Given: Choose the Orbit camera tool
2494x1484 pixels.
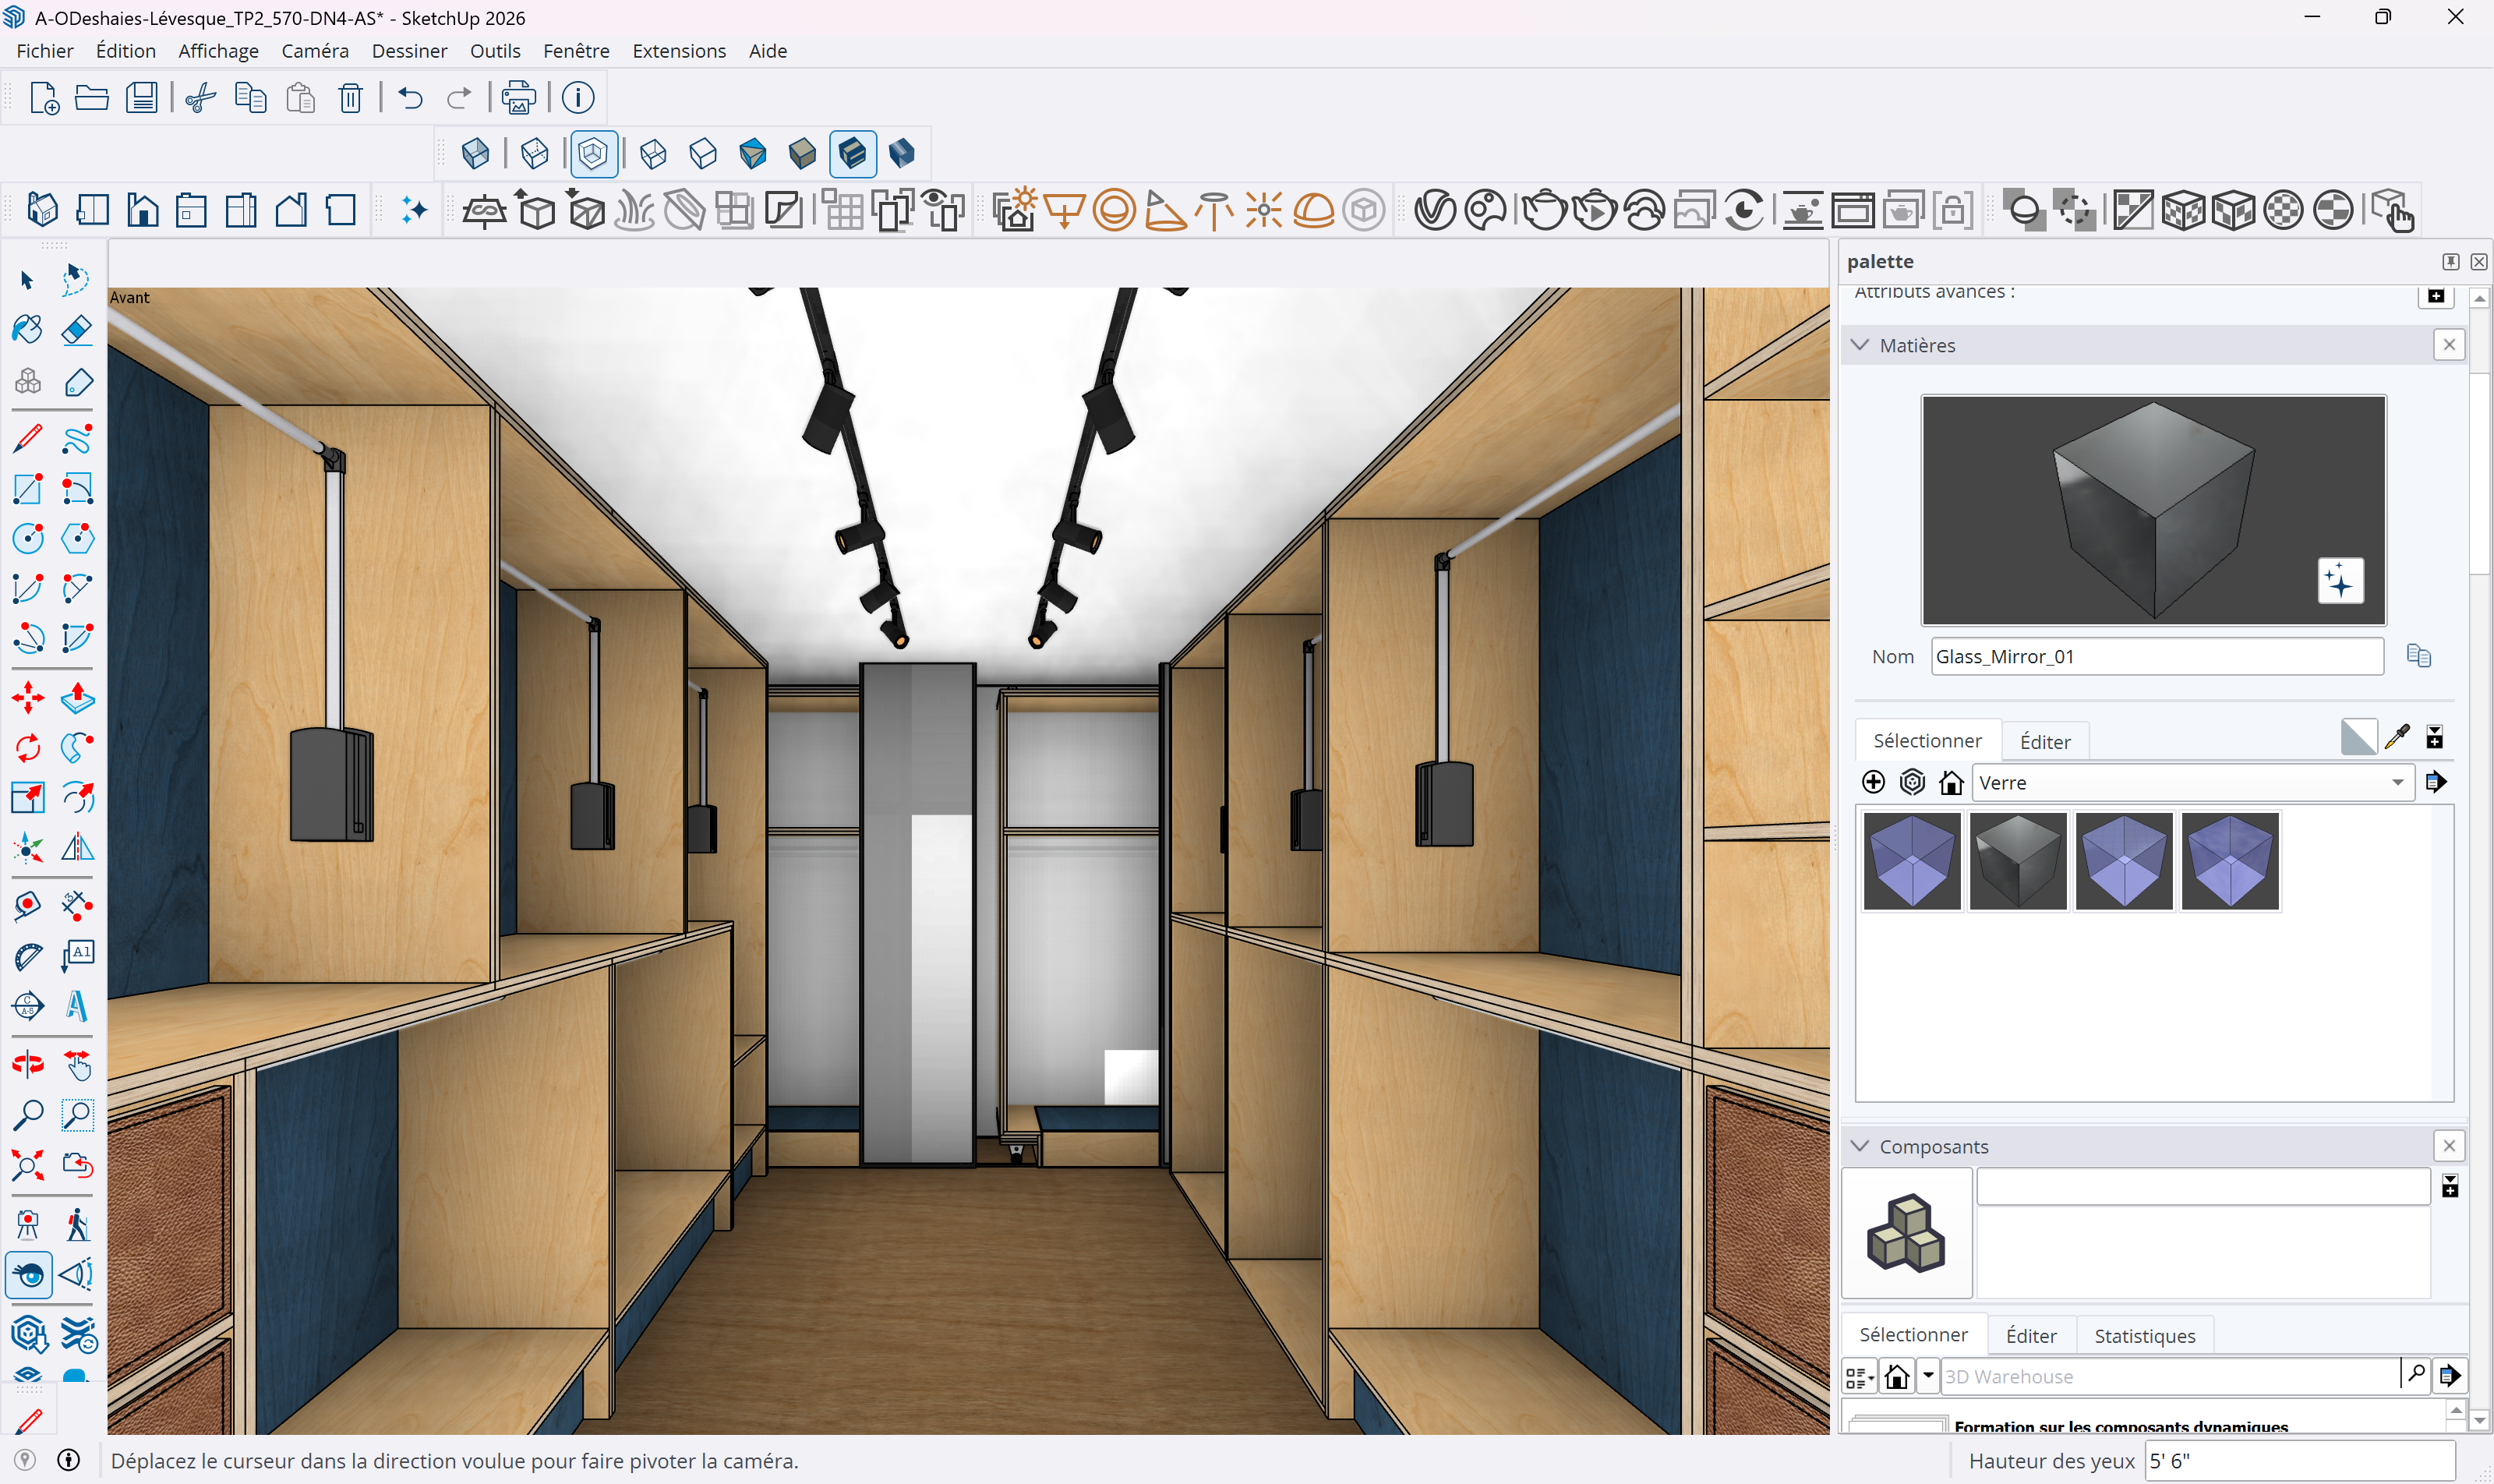Looking at the screenshot, I should click(x=28, y=1064).
